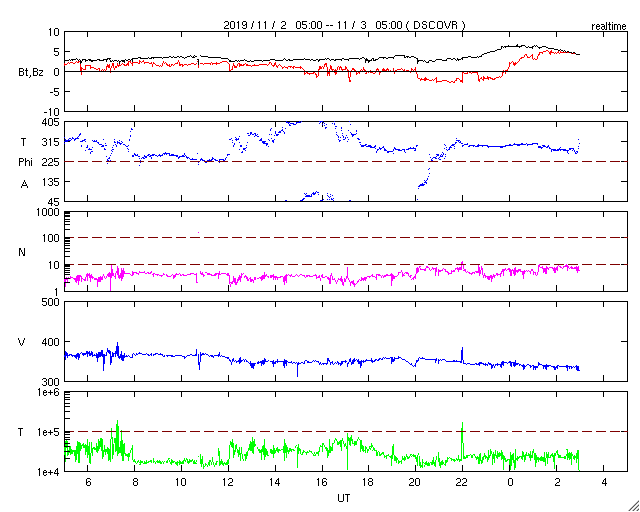Select the V velocity axis label
This screenshot has width=640, height=512.
[22, 342]
